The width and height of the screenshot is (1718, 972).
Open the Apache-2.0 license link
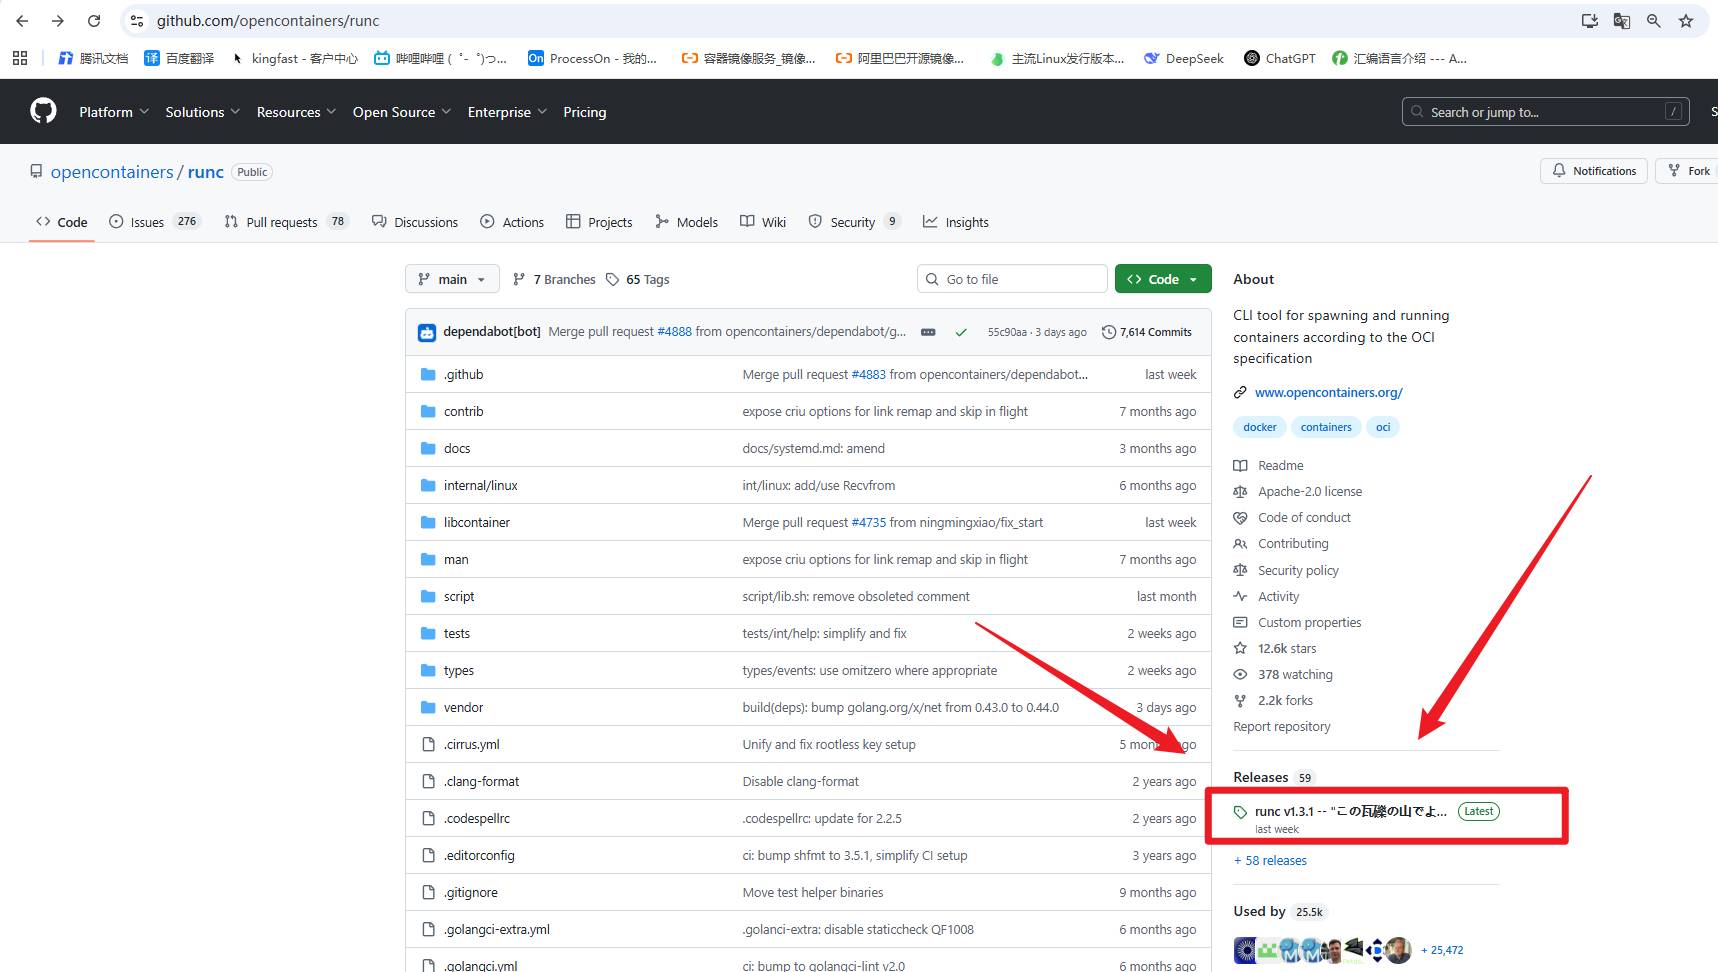[x=1310, y=491]
